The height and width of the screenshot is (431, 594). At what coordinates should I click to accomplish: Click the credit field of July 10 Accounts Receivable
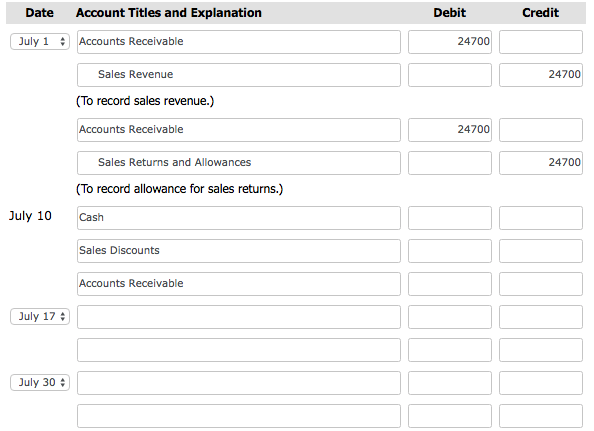541,284
